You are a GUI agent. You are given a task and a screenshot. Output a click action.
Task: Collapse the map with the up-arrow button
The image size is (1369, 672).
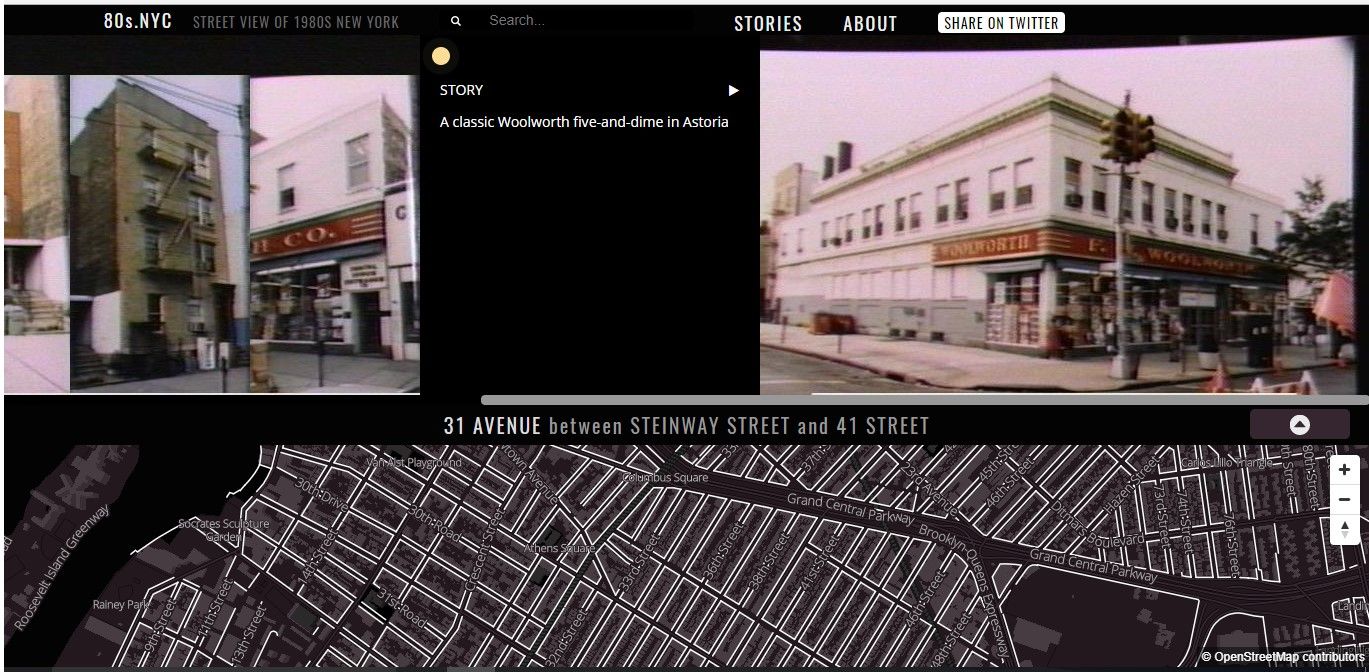pos(1299,424)
